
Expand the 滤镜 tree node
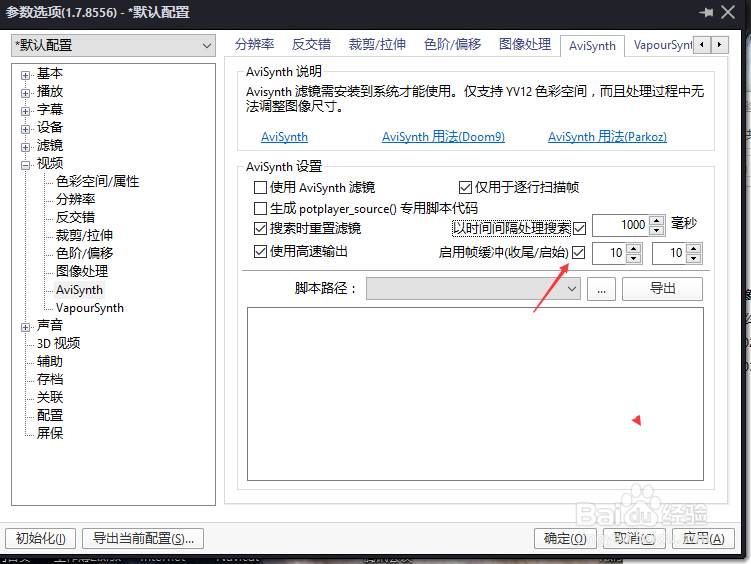click(25, 147)
